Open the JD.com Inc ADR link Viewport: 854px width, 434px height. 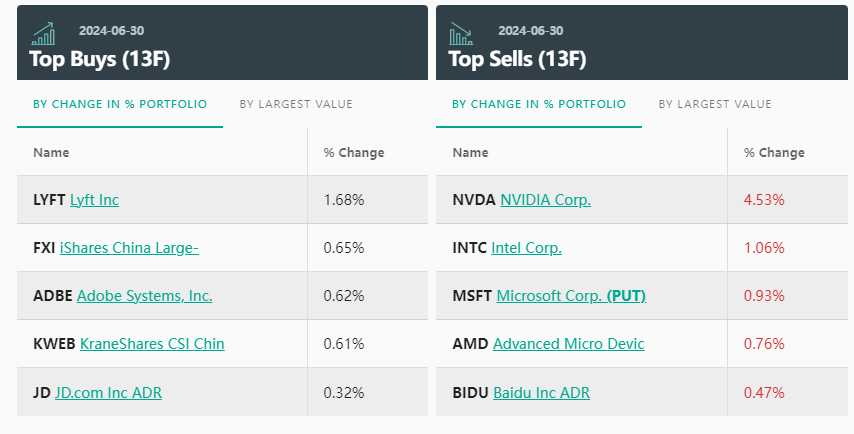point(108,393)
